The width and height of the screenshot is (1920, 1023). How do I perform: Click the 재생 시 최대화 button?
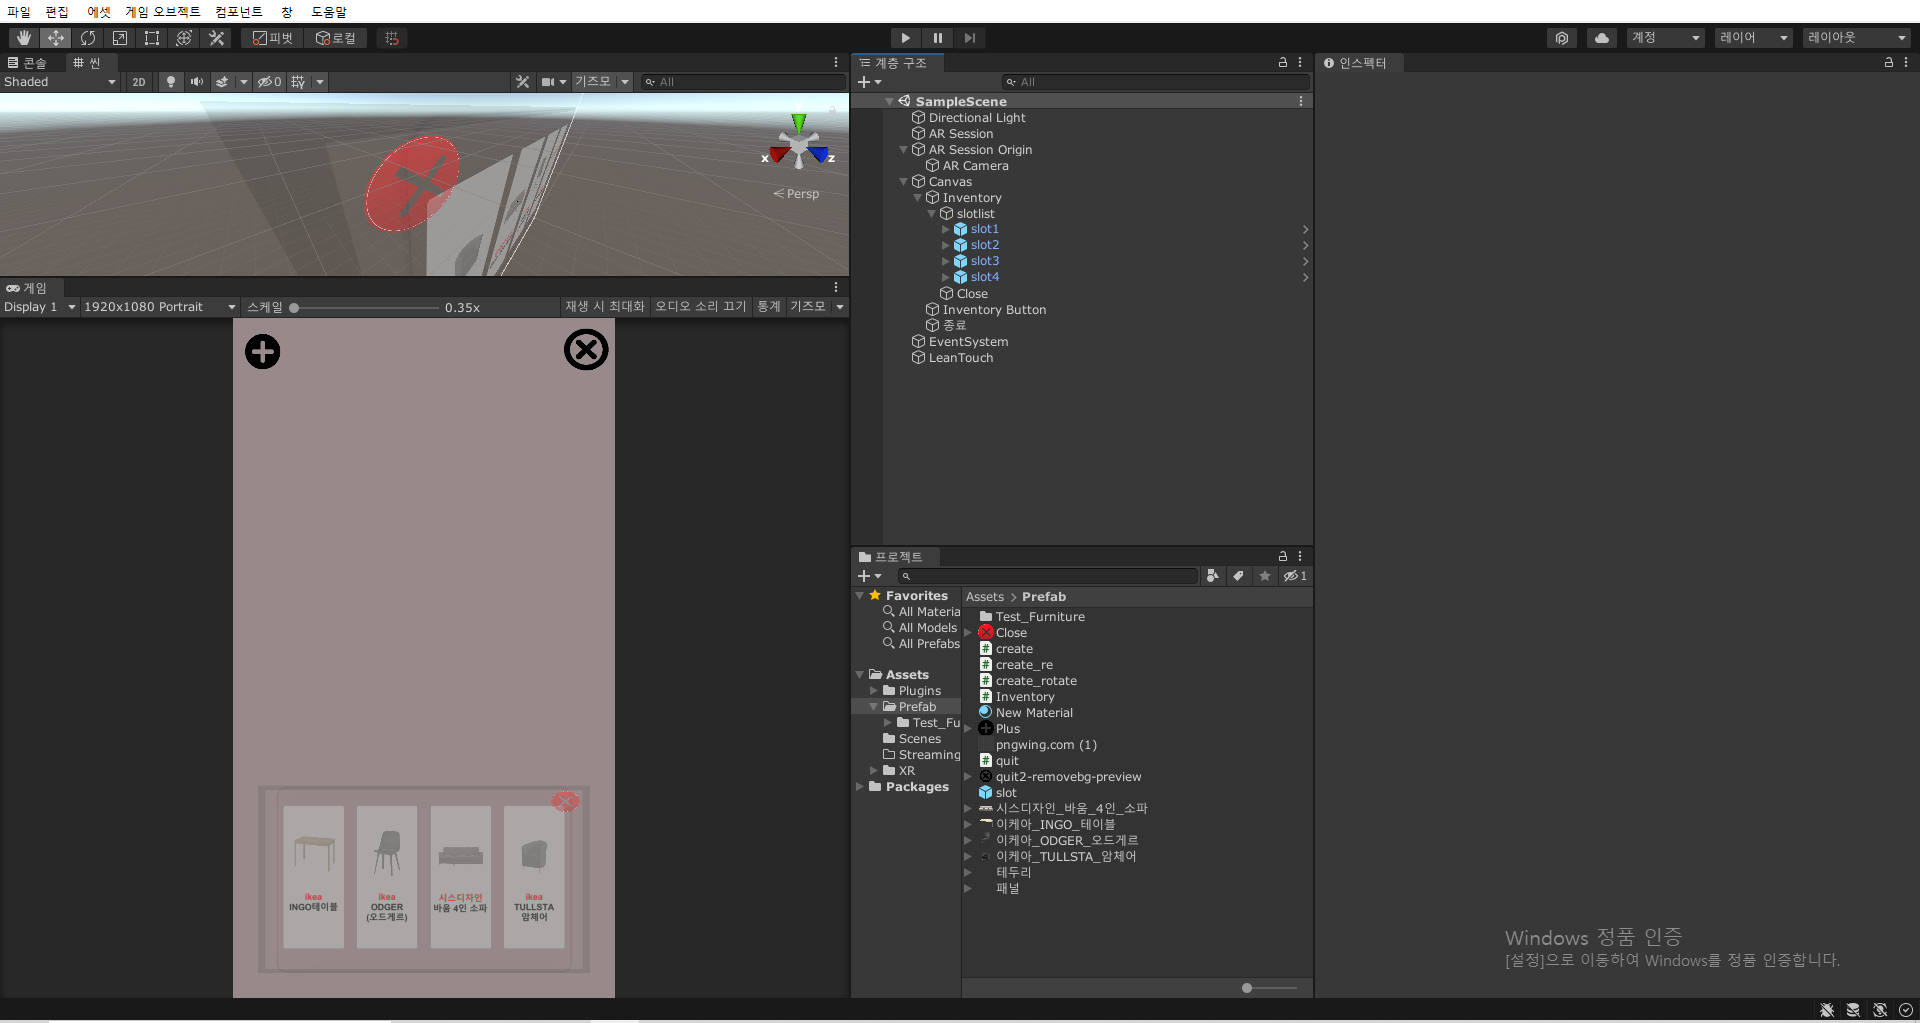tap(604, 307)
